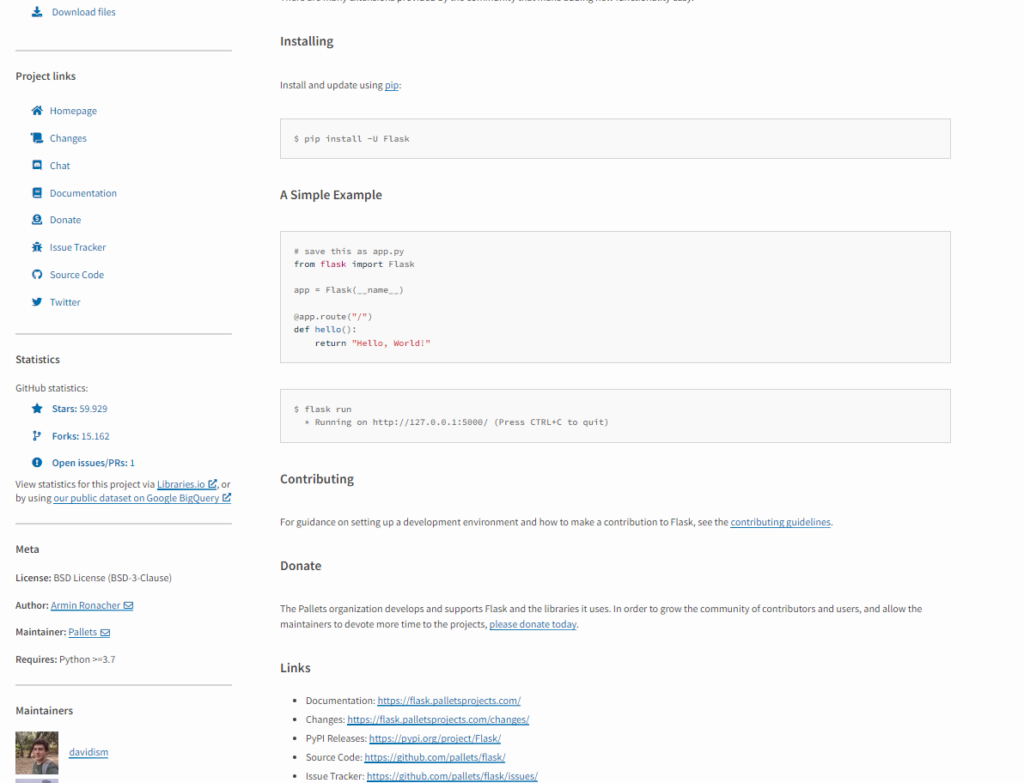Open the contributing guidelines link
Screen dimensions: 1024x783
click(x=780, y=522)
